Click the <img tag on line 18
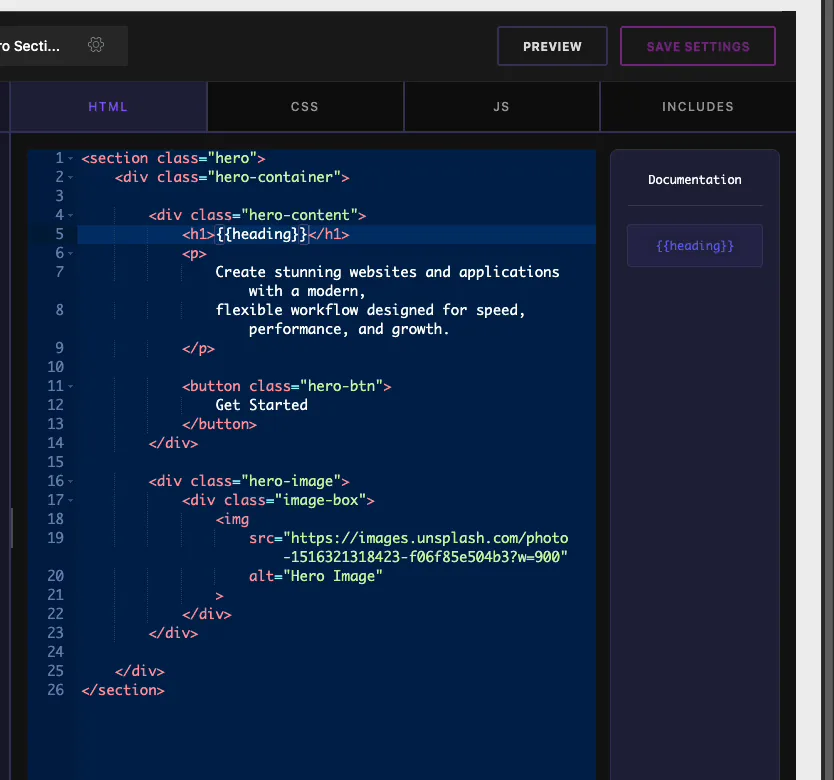The height and width of the screenshot is (780, 834). click(232, 519)
